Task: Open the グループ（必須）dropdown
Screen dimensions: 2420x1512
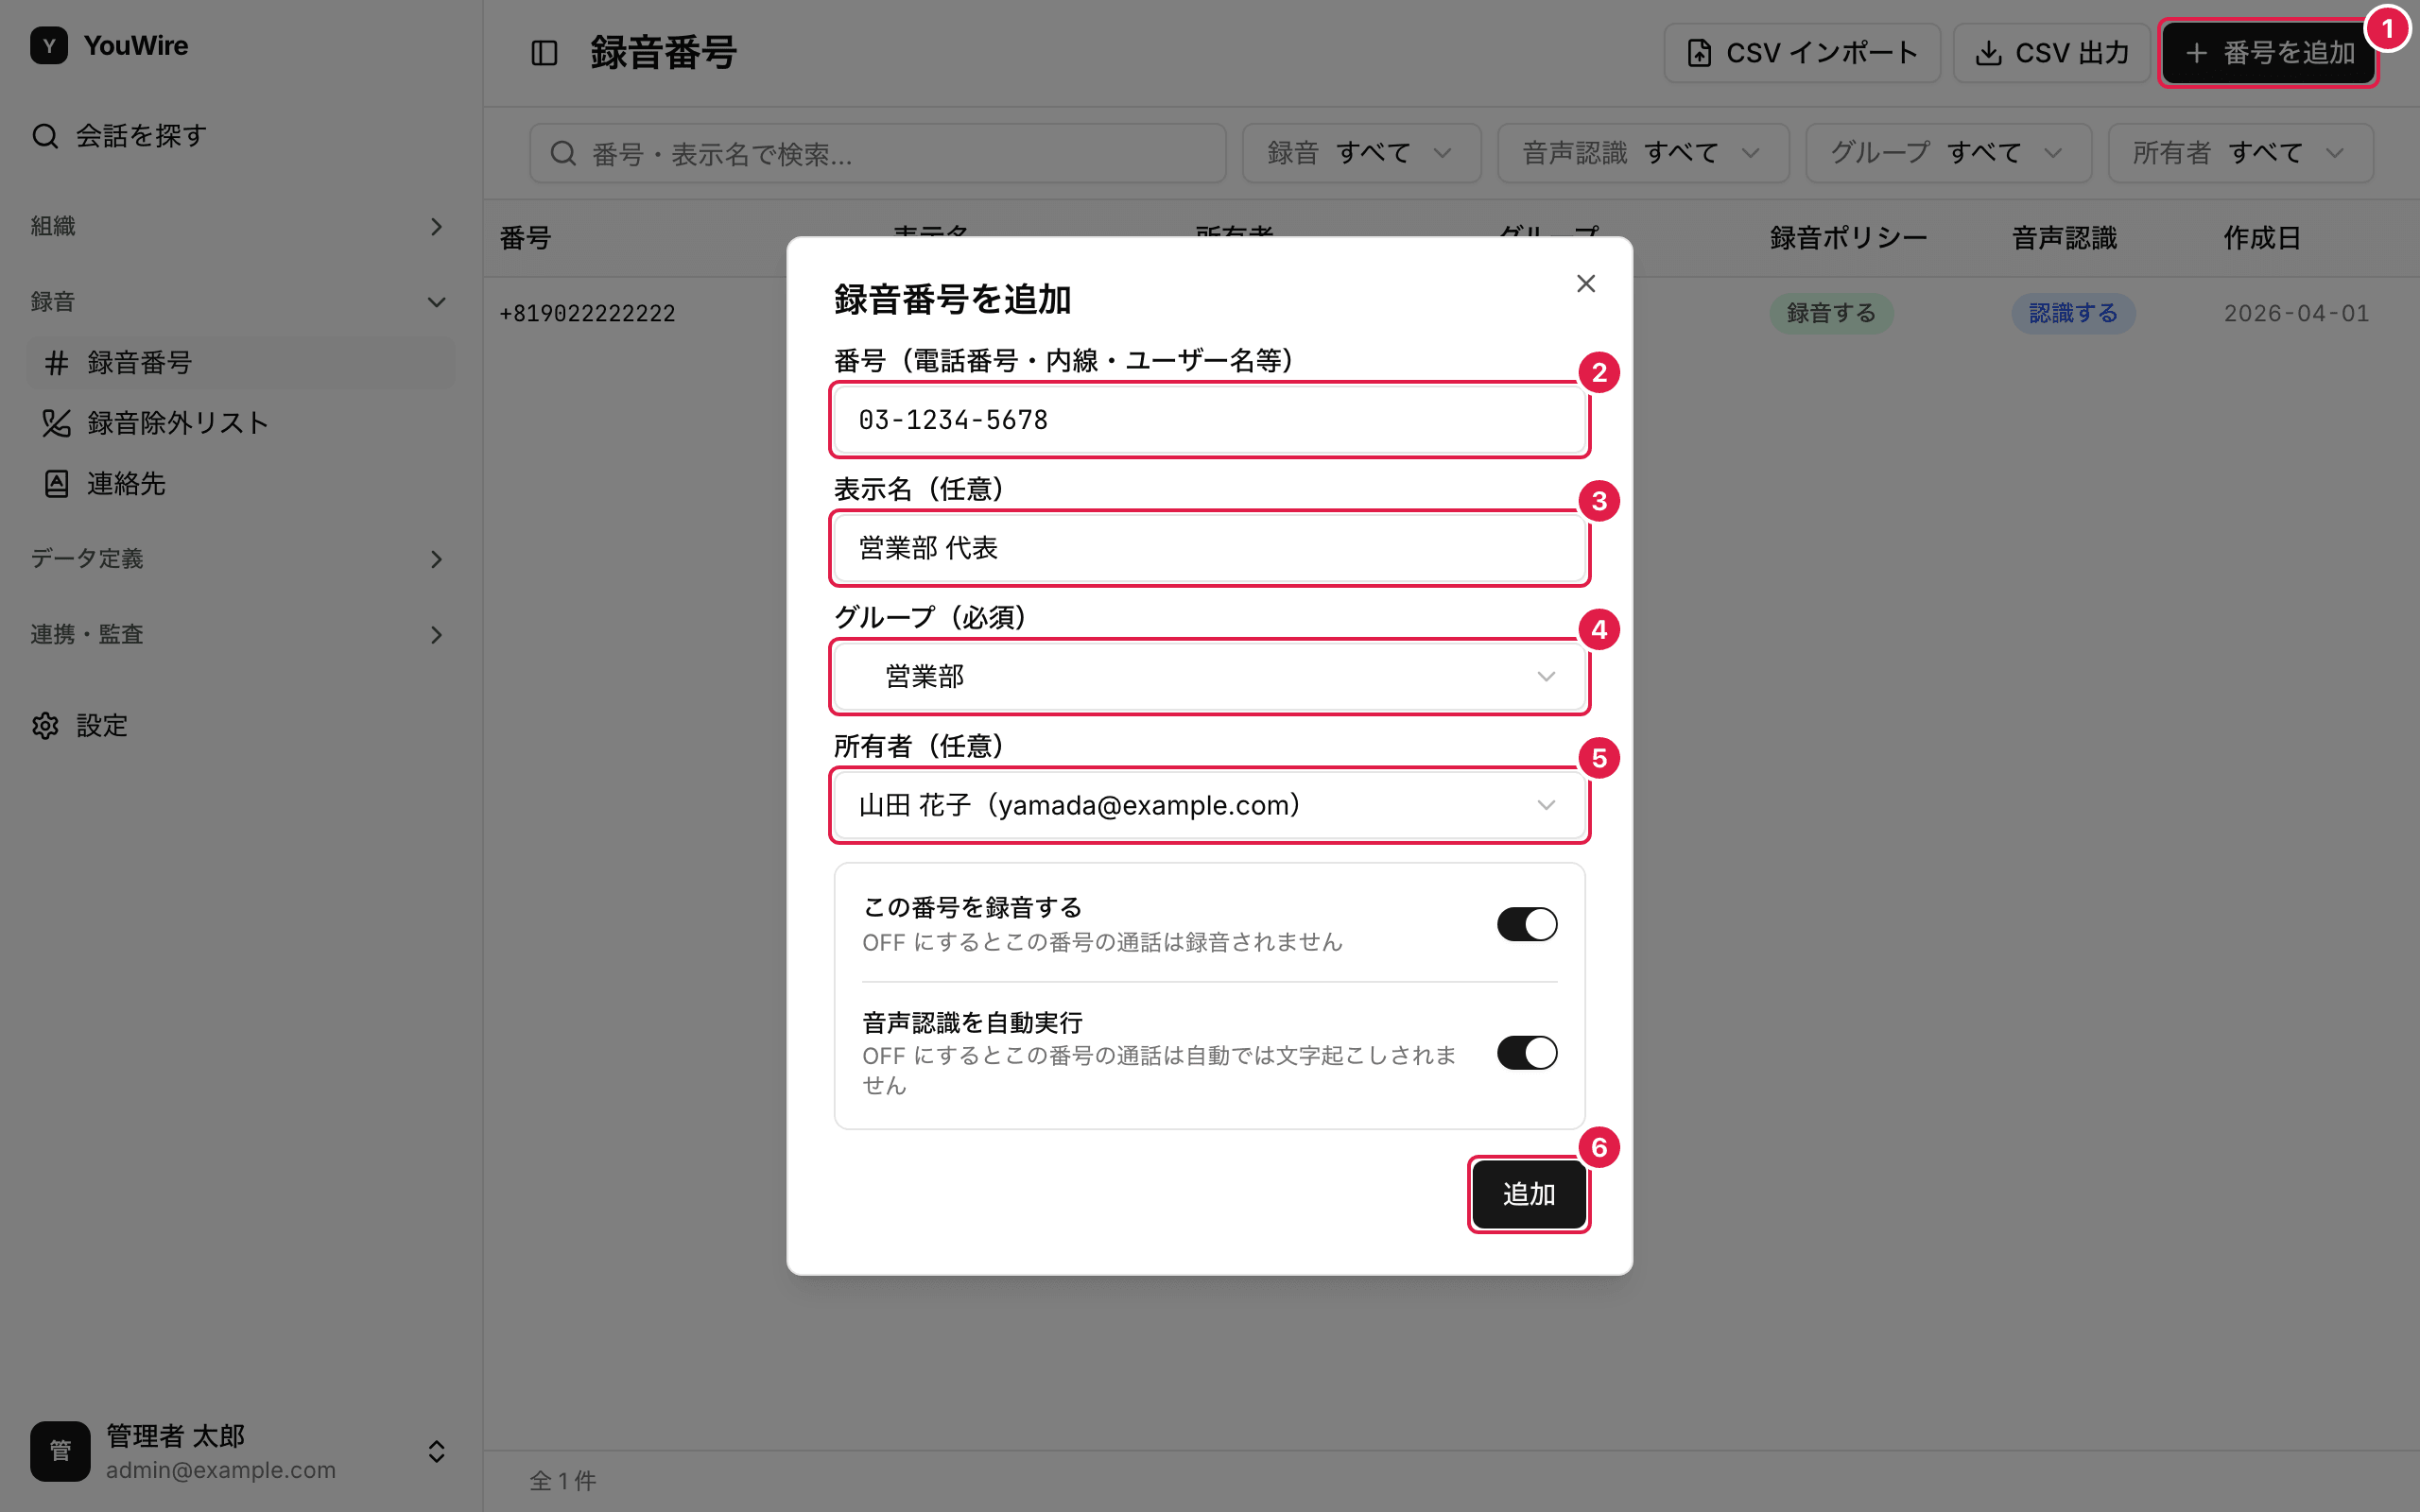Action: pos(1210,677)
